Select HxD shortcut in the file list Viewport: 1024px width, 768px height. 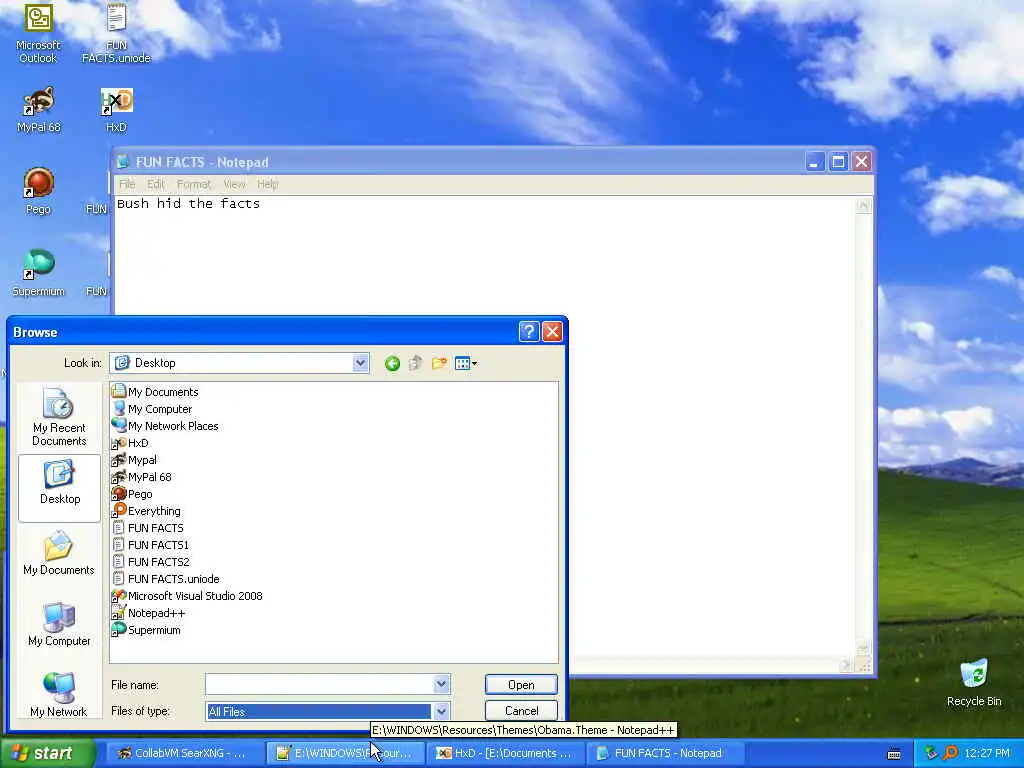tap(131, 443)
